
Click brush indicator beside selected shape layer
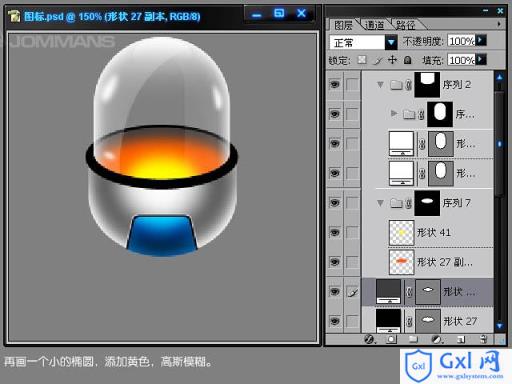(x=352, y=292)
